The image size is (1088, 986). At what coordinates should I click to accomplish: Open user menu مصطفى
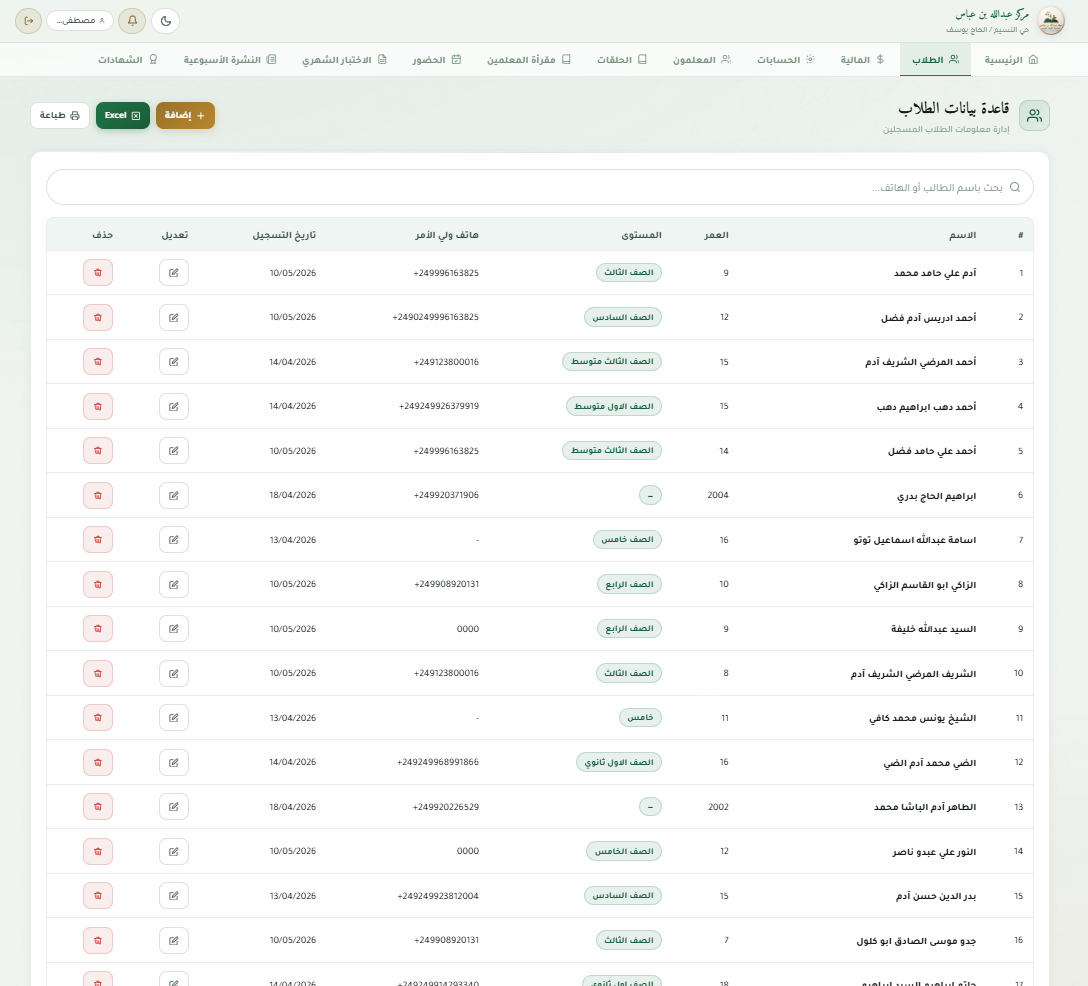(x=80, y=21)
